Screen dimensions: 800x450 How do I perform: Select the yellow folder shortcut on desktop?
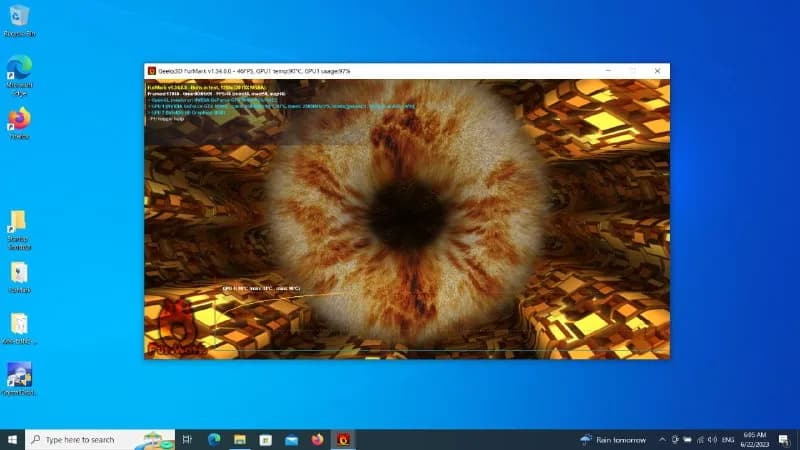pyautogui.click(x=19, y=230)
